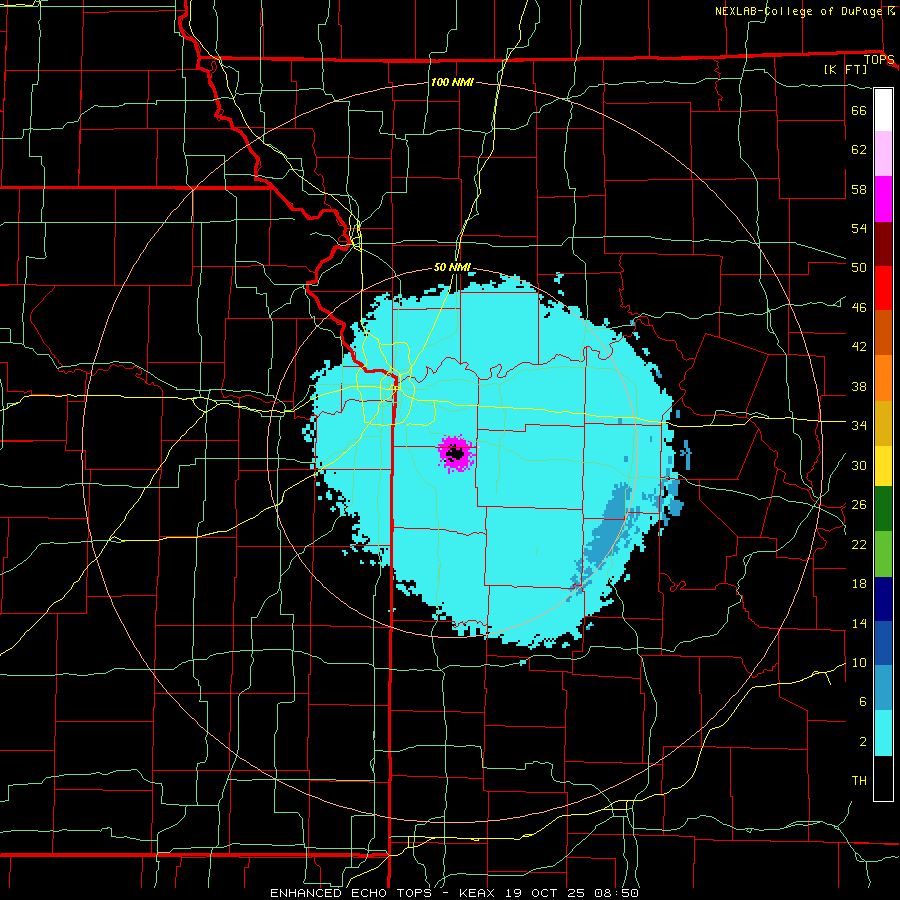Click the navy blue legend swatch

[883, 599]
